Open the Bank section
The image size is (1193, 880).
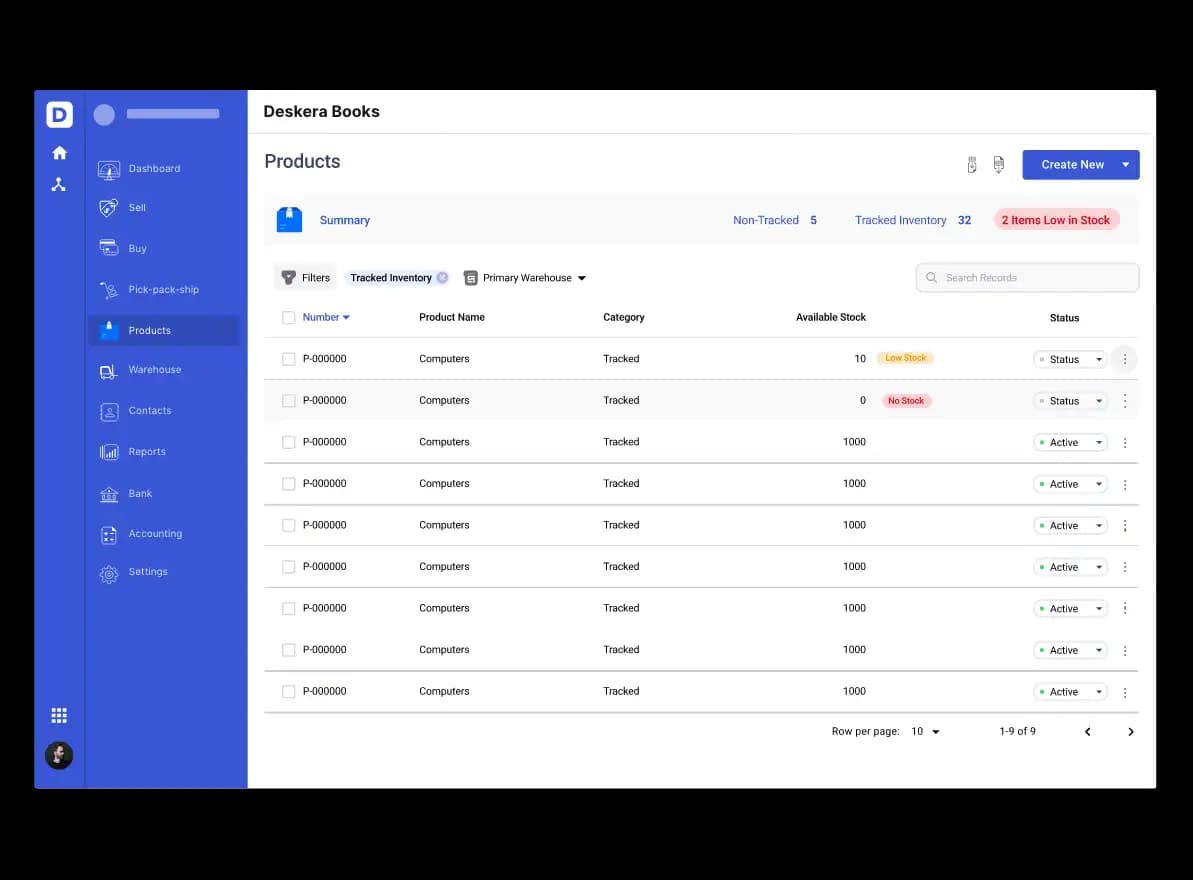[138, 493]
